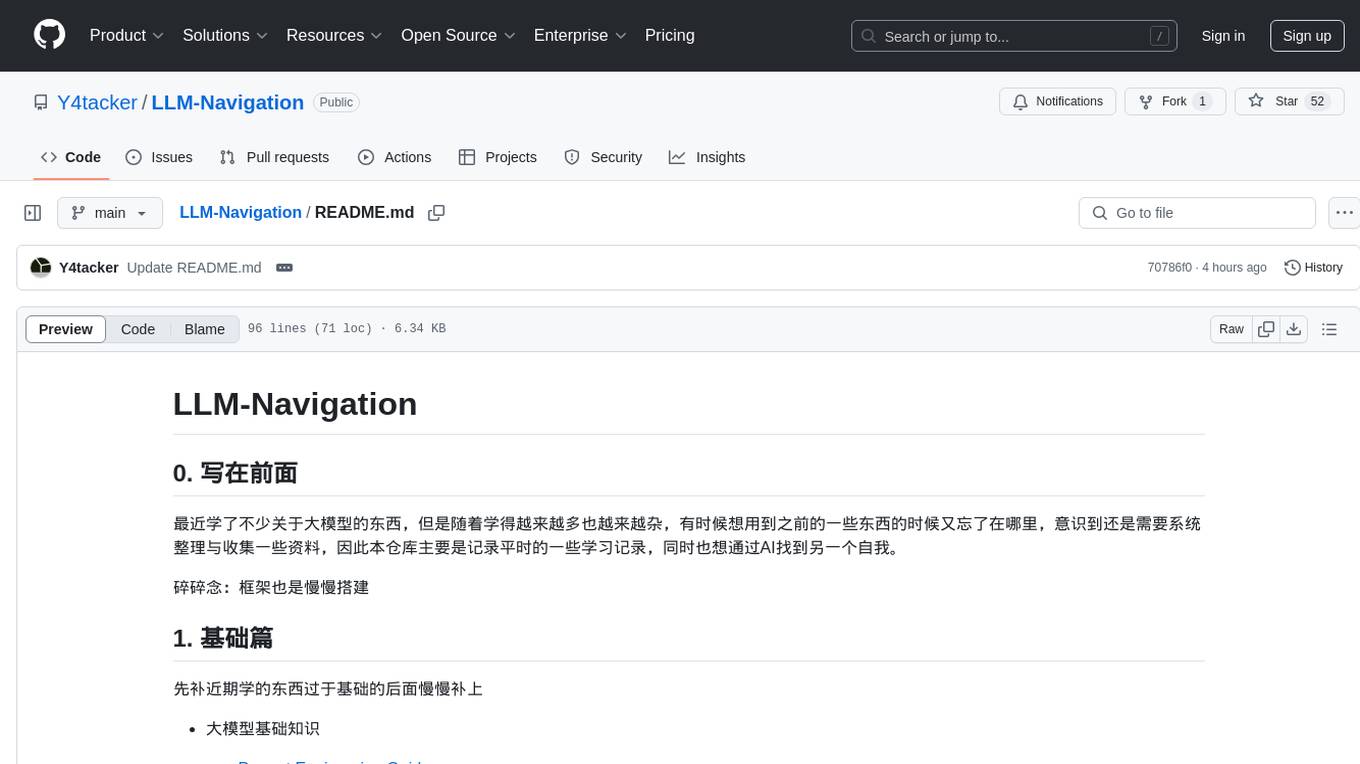The width and height of the screenshot is (1360, 764).
Task: Toggle the file tree side panel
Action: tap(33, 213)
